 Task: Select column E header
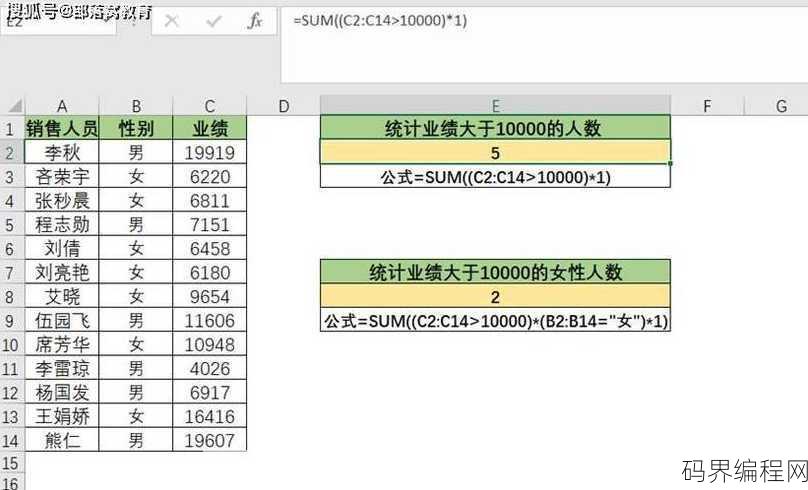tap(495, 106)
